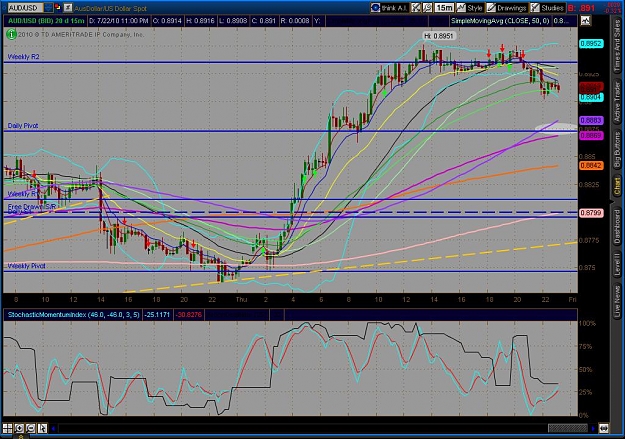The height and width of the screenshot is (439, 625).
Task: Click the zoom out icon at bottom left
Action: (x=31, y=429)
